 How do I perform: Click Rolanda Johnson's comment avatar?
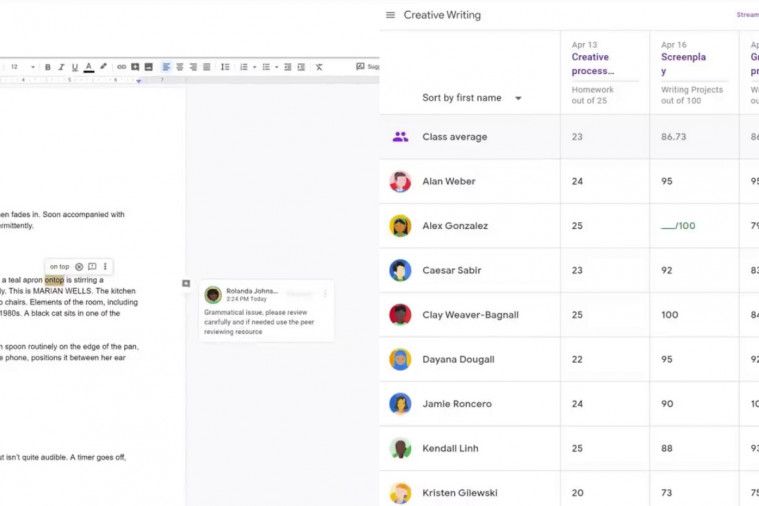click(x=213, y=294)
